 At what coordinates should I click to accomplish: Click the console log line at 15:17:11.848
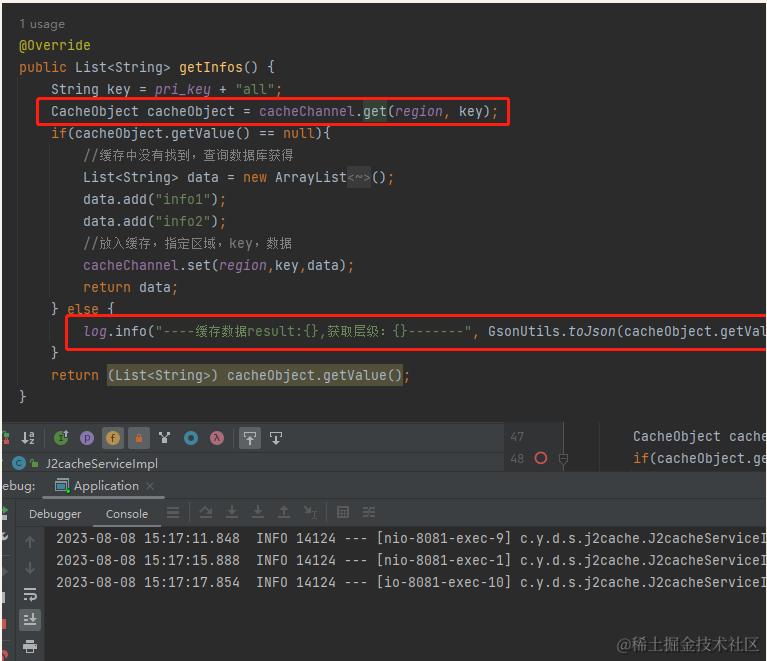(x=410, y=538)
